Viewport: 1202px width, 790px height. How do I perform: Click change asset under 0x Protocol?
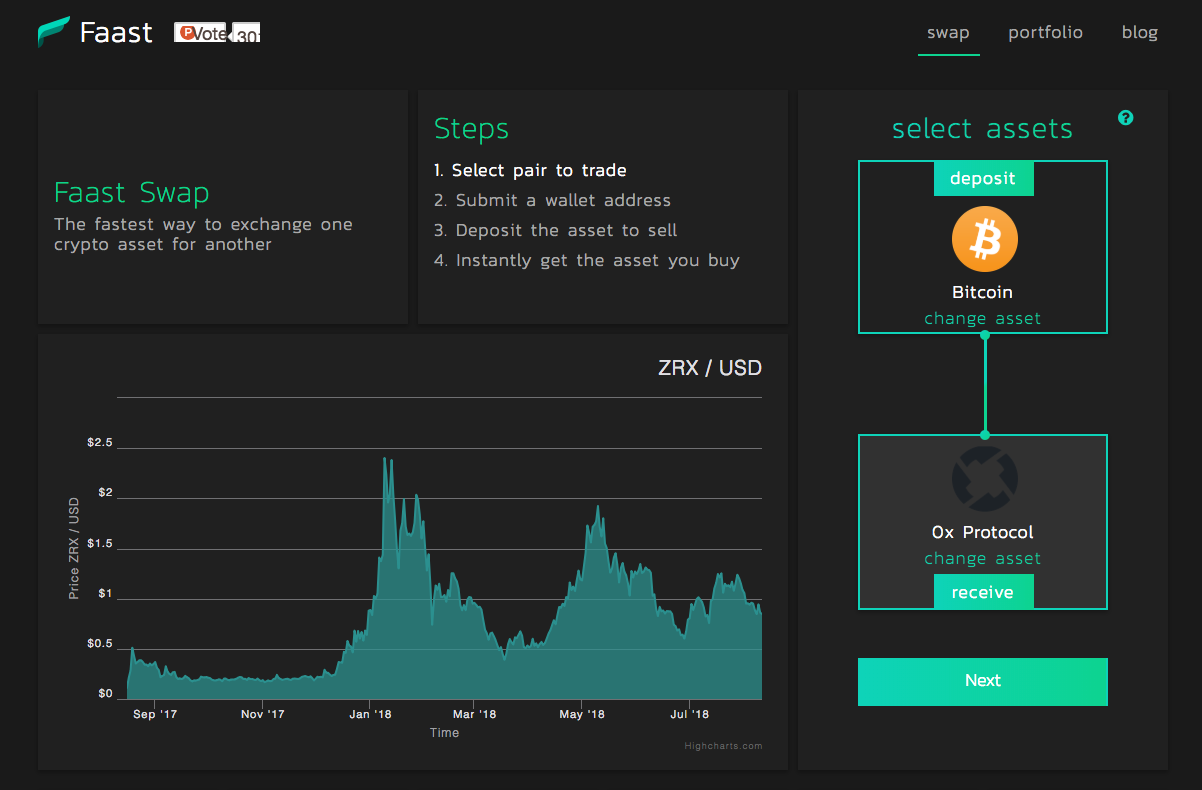click(983, 559)
